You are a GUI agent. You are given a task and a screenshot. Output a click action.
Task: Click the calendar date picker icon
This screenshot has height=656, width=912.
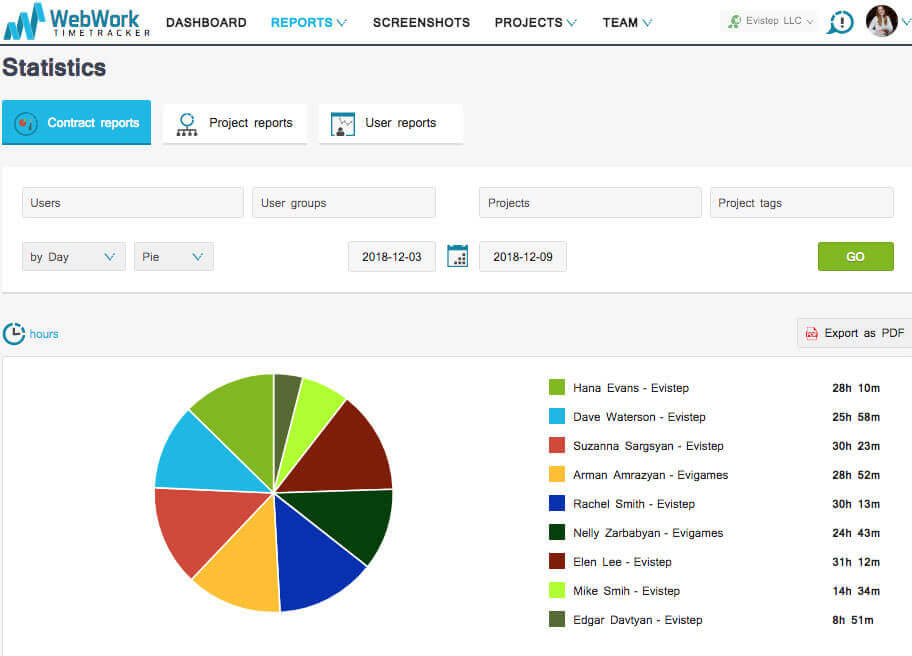point(457,256)
